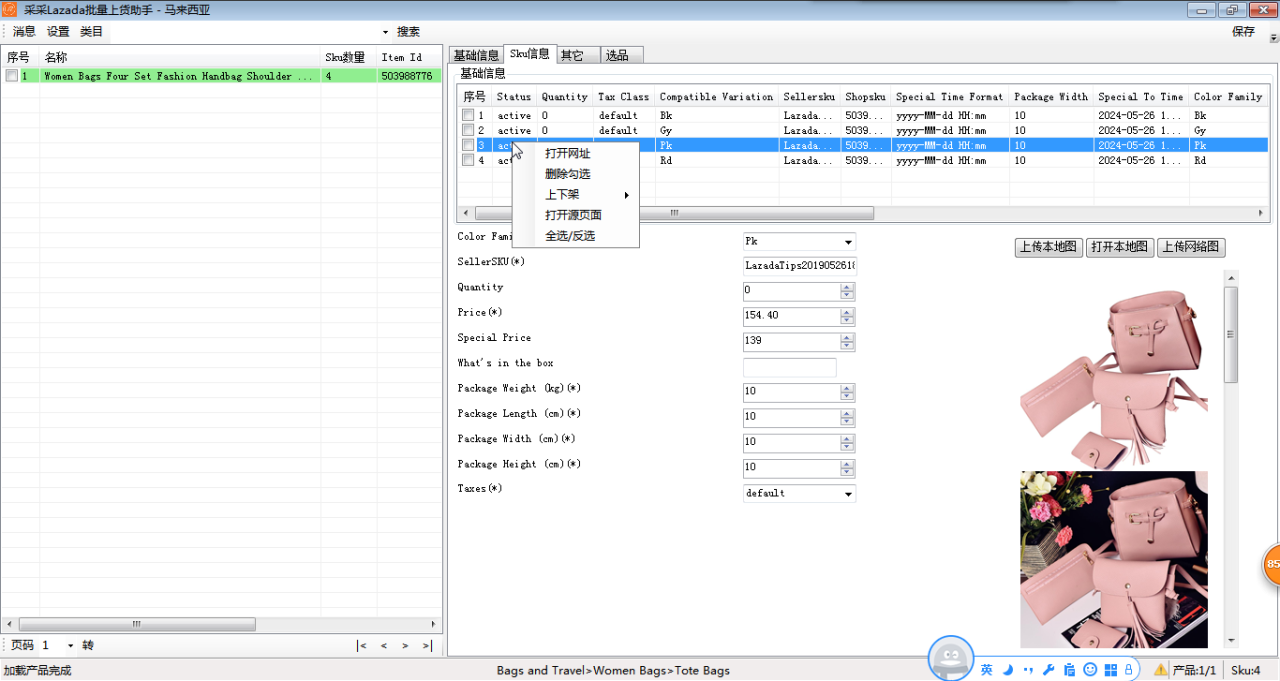1280x681 pixels.
Task: Open the page number dropdown
Action: pyautogui.click(x=70, y=646)
